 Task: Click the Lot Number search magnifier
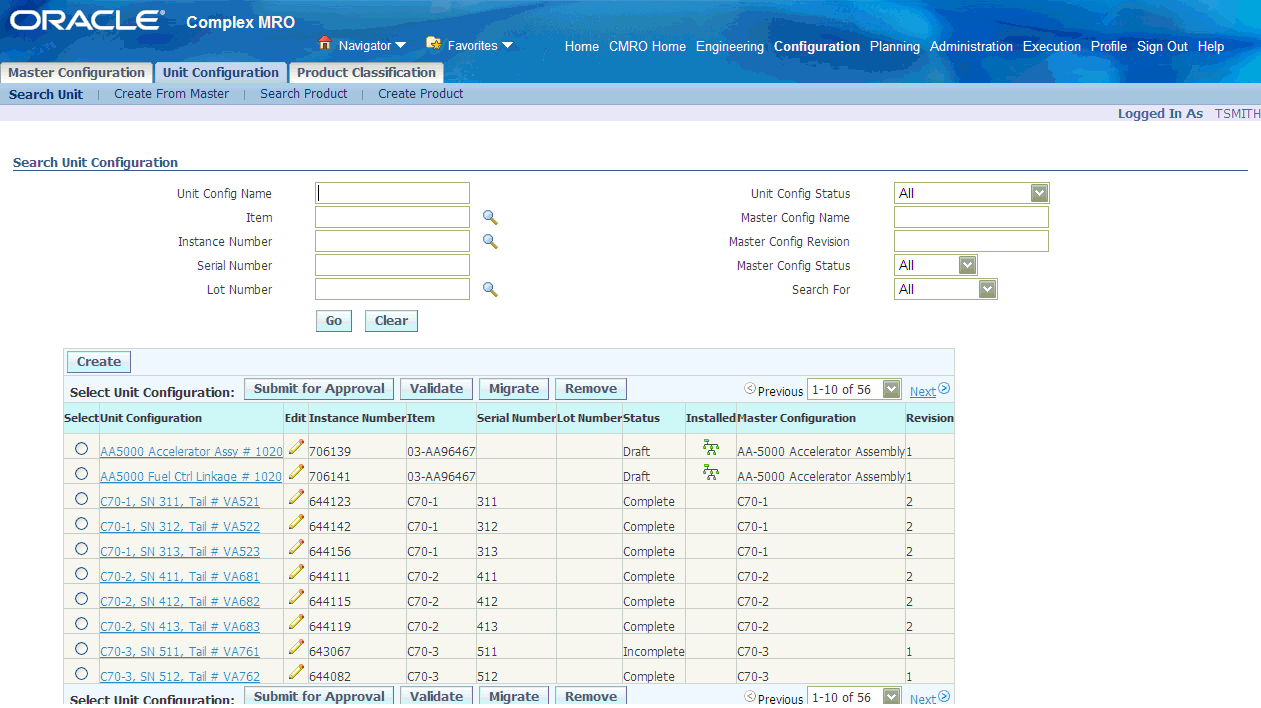tap(490, 290)
